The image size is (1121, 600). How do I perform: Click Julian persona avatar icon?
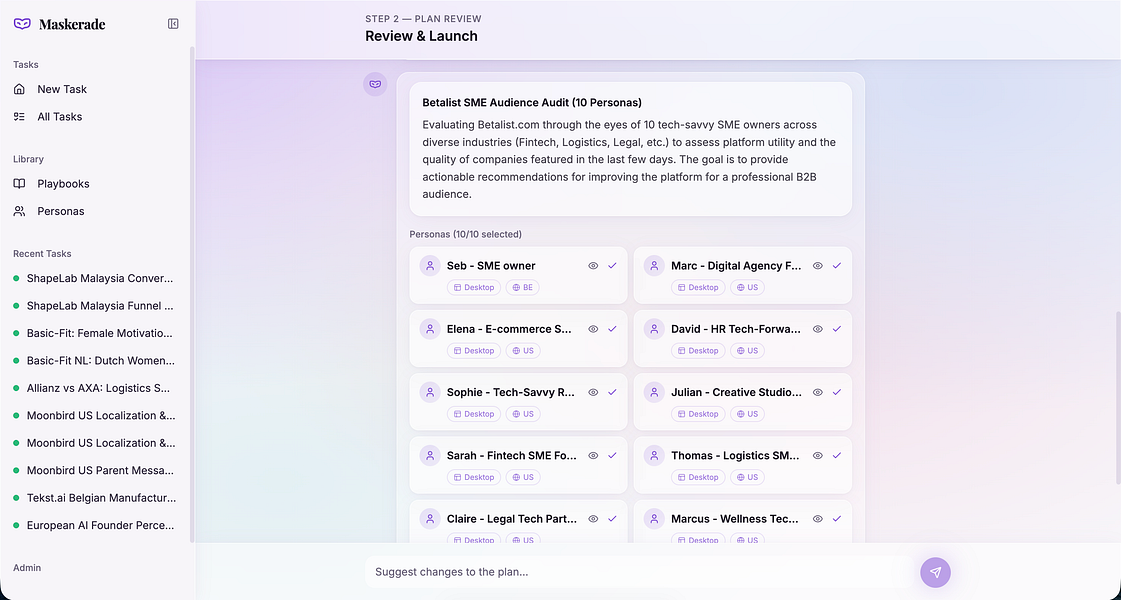(x=654, y=392)
